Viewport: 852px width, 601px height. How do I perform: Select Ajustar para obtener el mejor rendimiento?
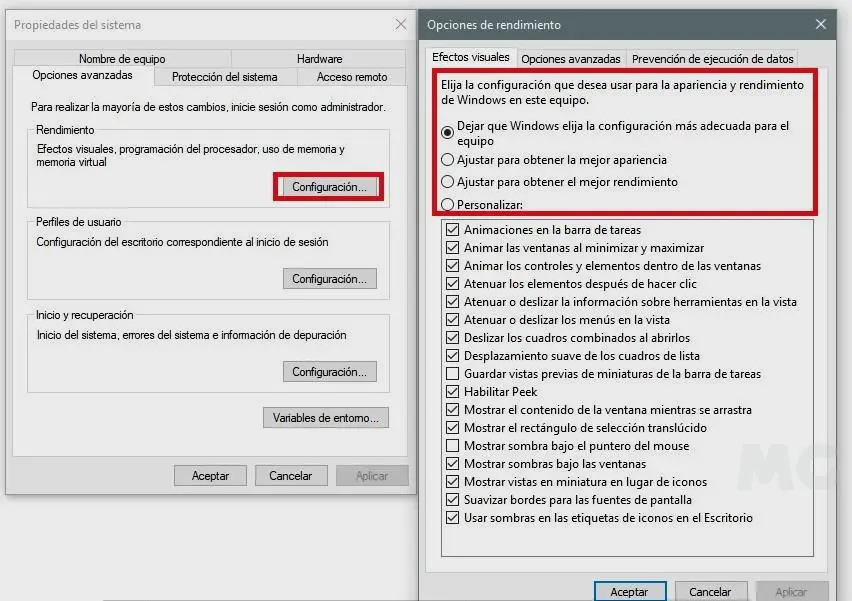[447, 181]
